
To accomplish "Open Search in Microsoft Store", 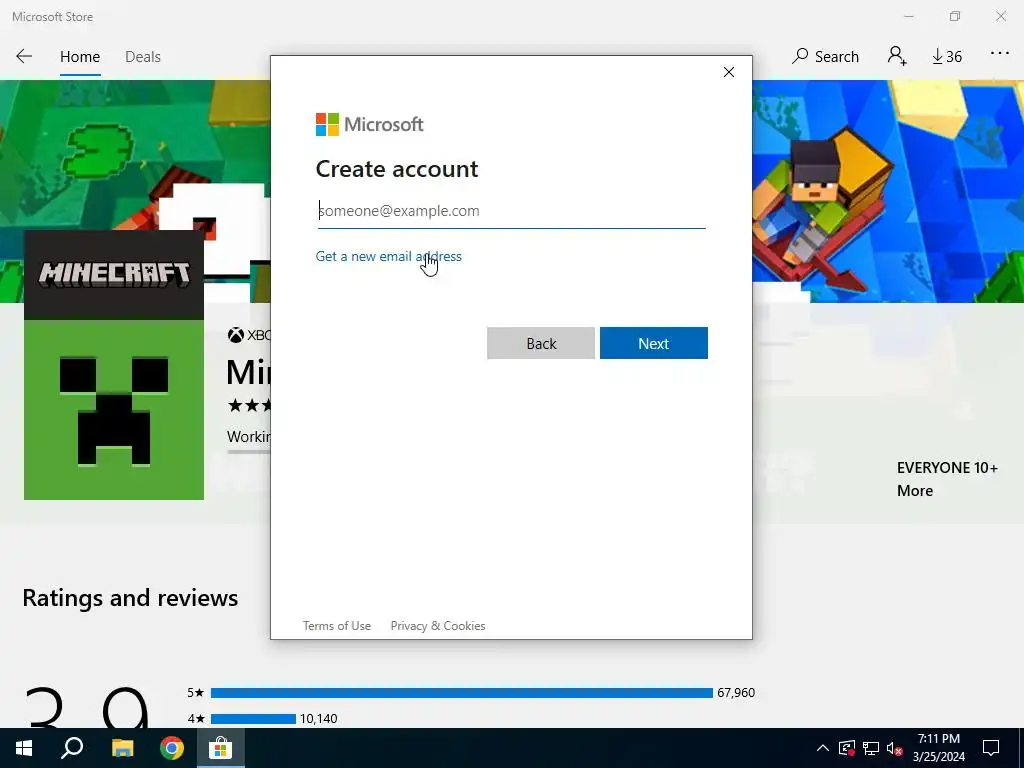I will point(825,56).
